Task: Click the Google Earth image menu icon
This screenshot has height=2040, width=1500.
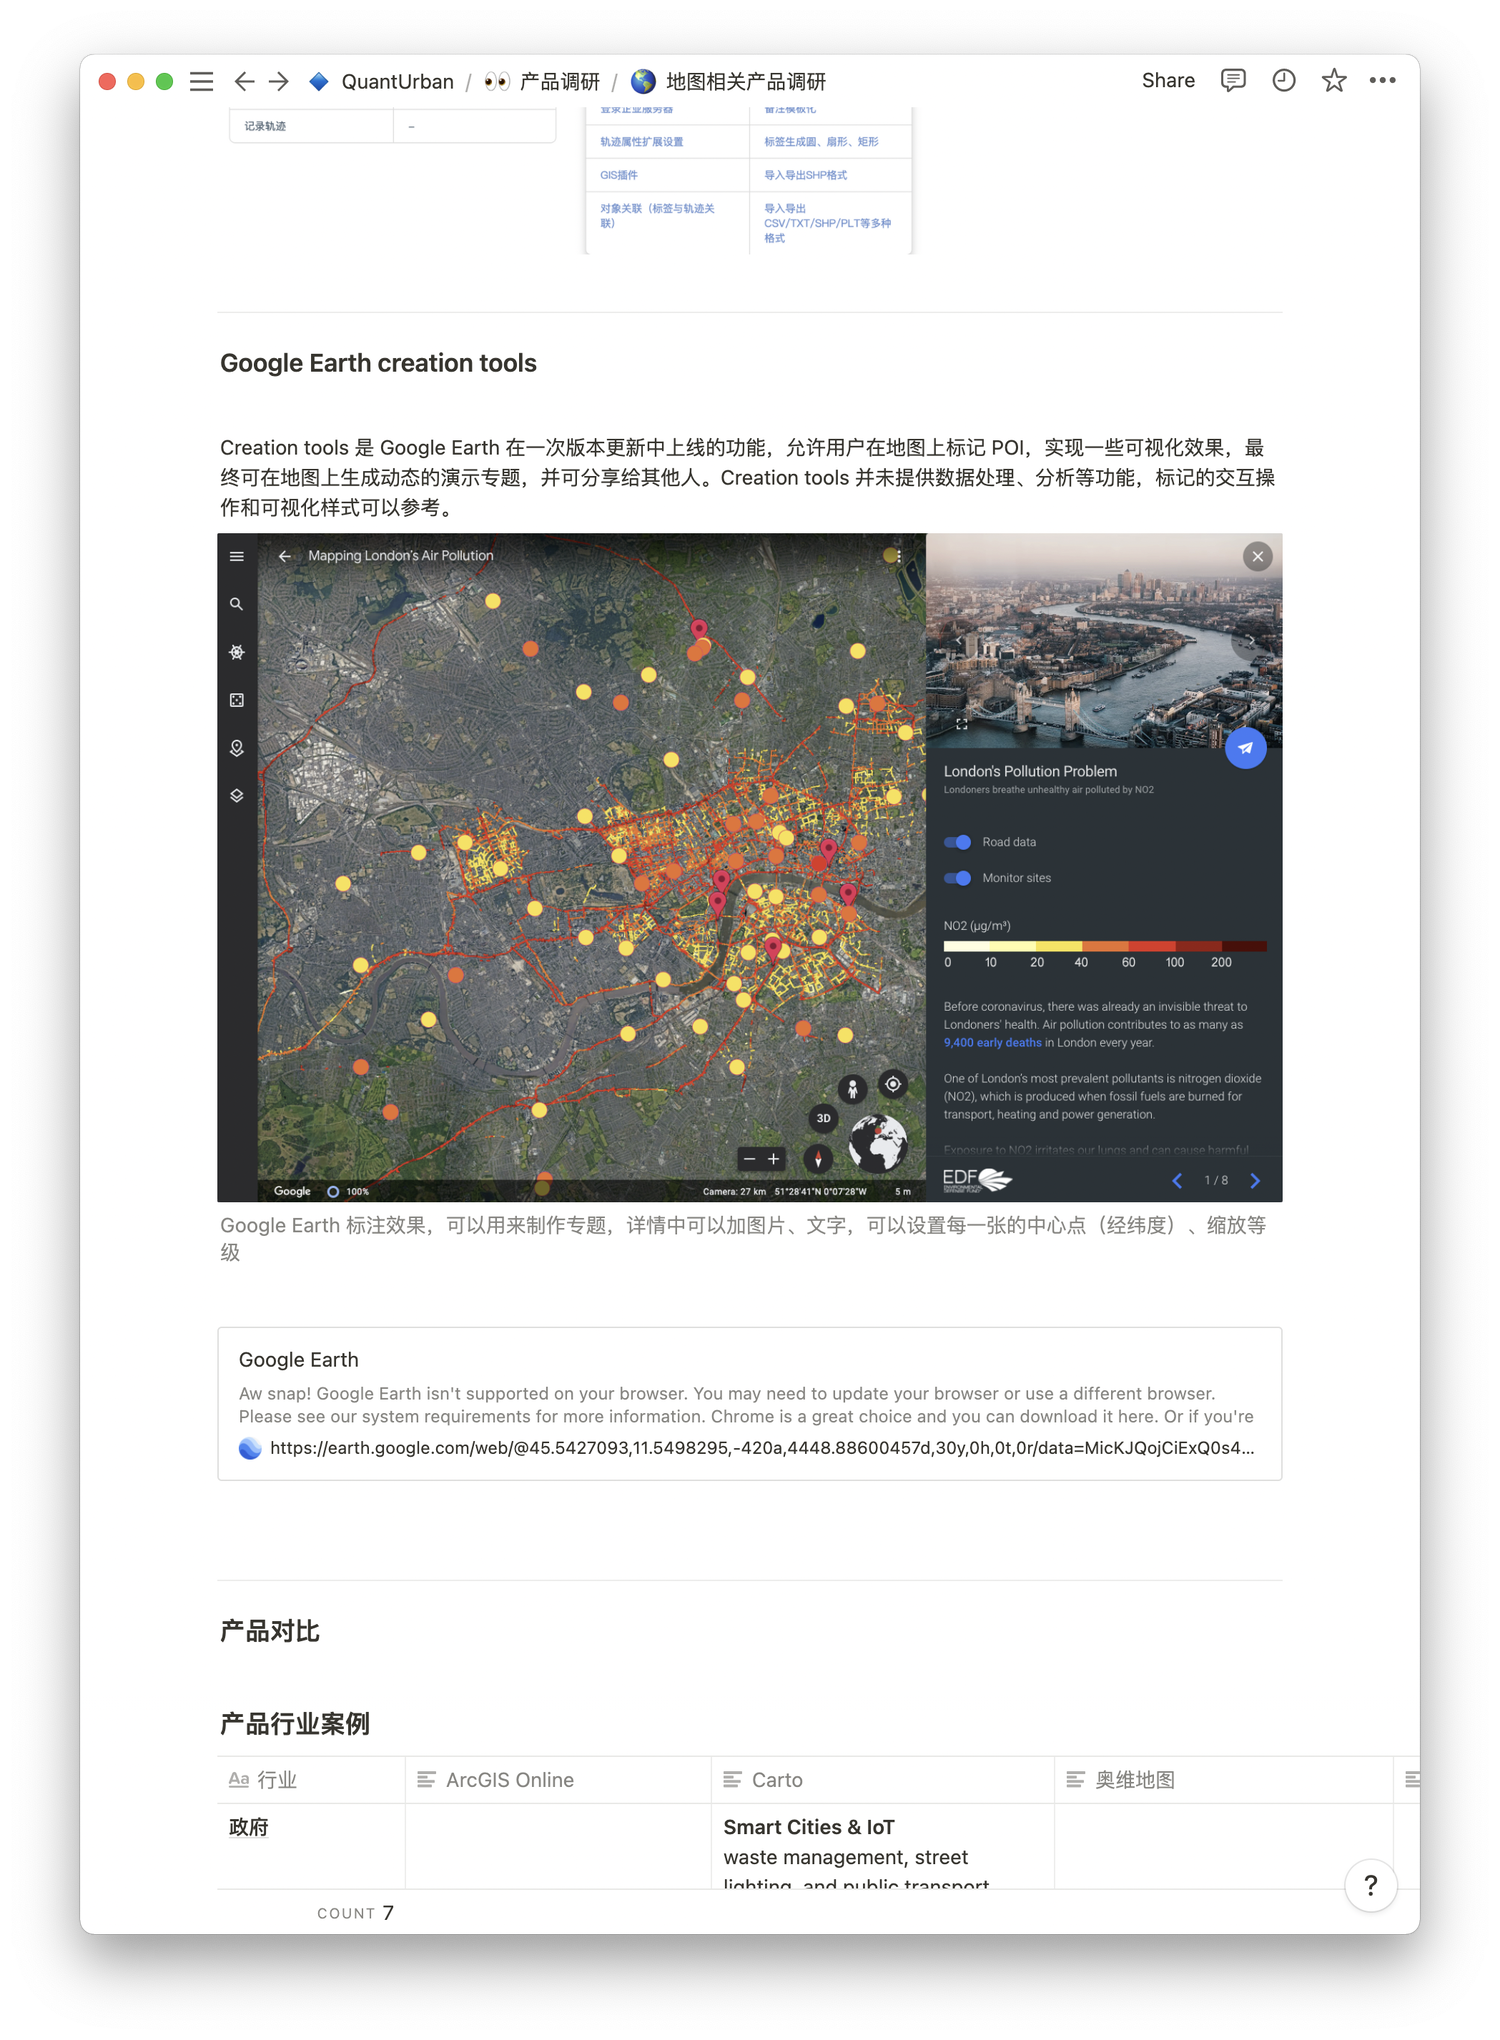Action: [237, 556]
